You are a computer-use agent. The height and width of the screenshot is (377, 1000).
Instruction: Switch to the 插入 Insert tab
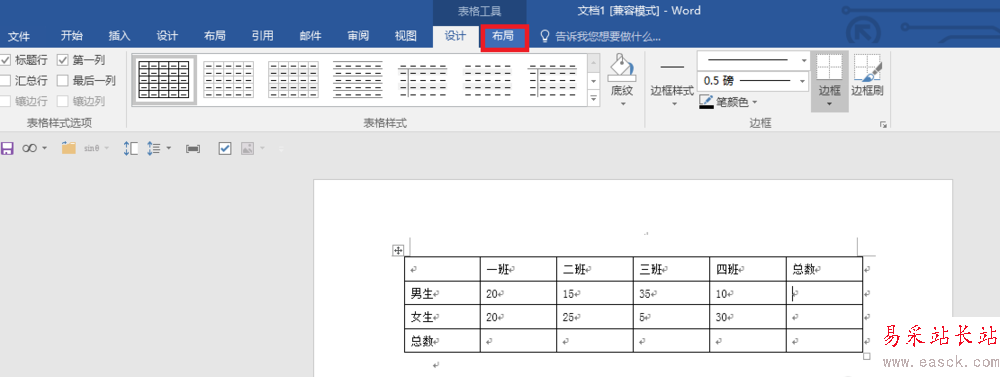point(119,36)
